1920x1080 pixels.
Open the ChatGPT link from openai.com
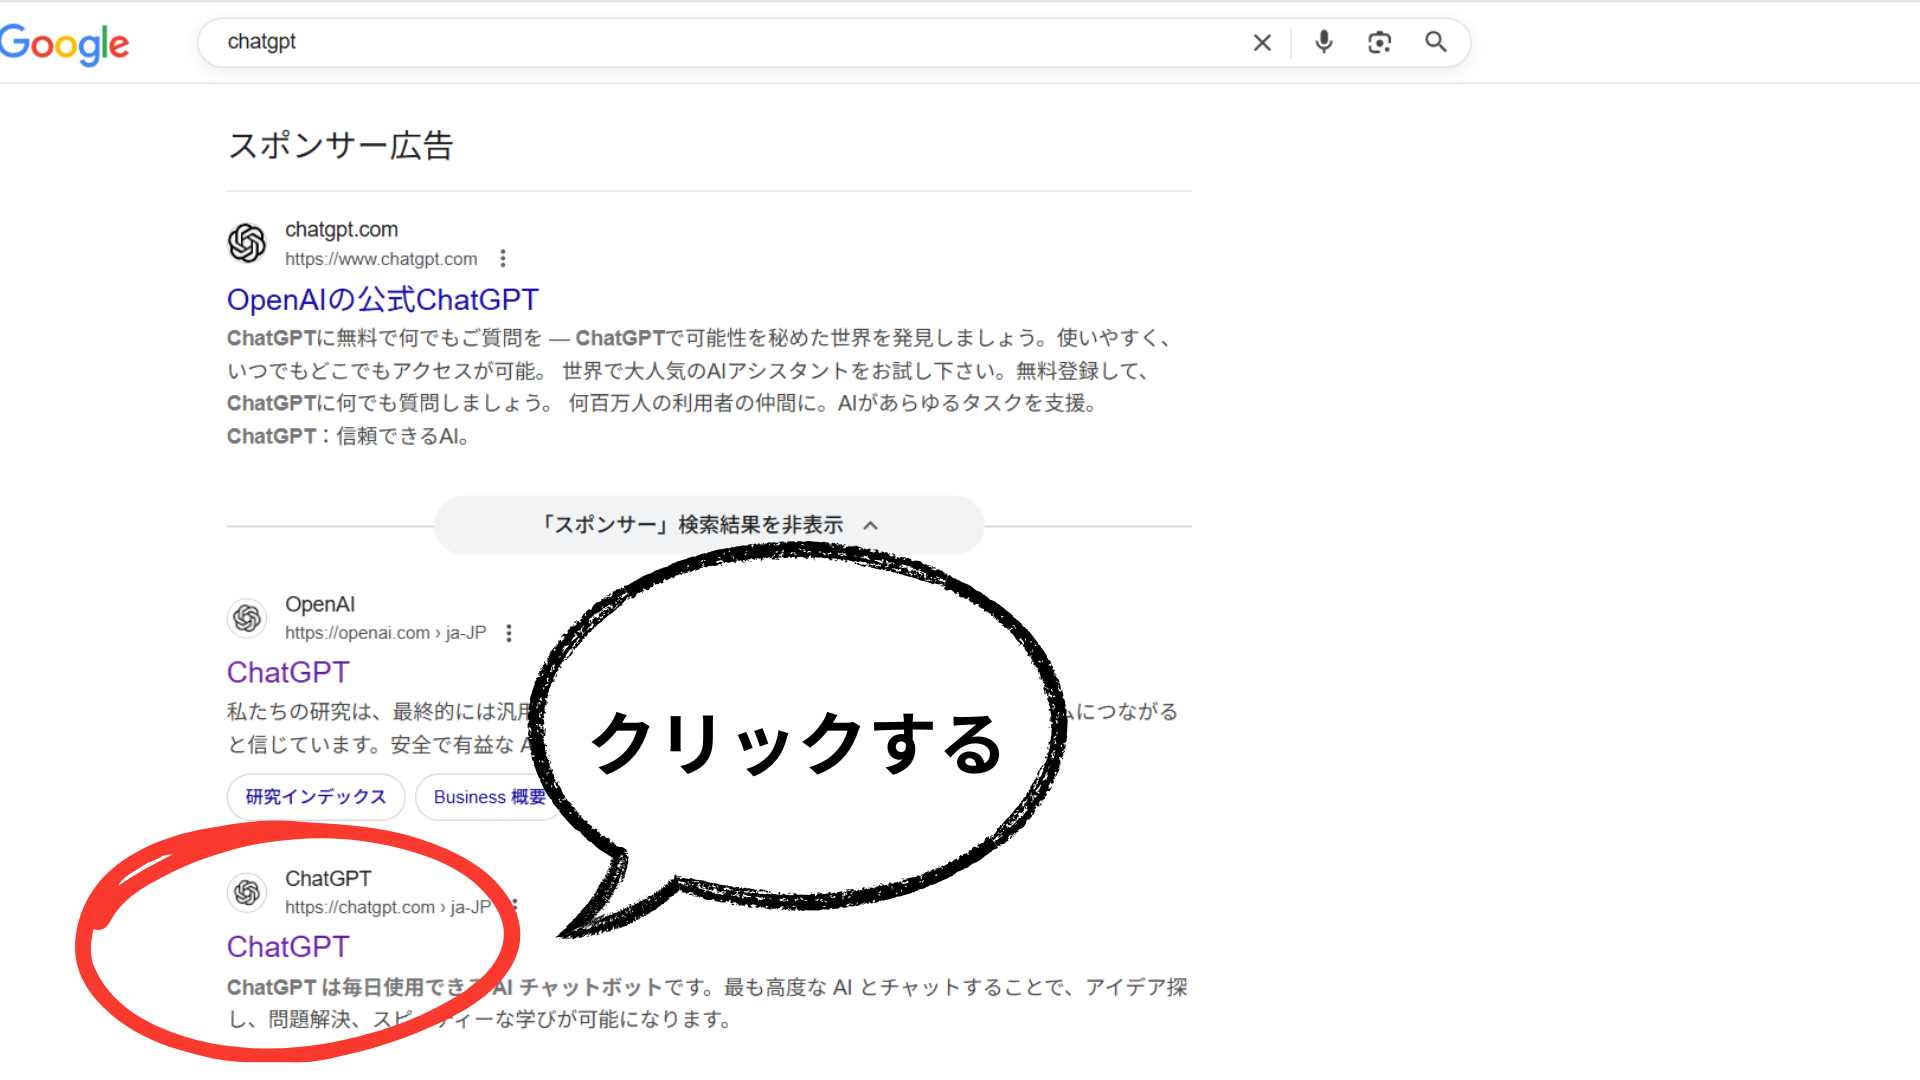pos(288,673)
